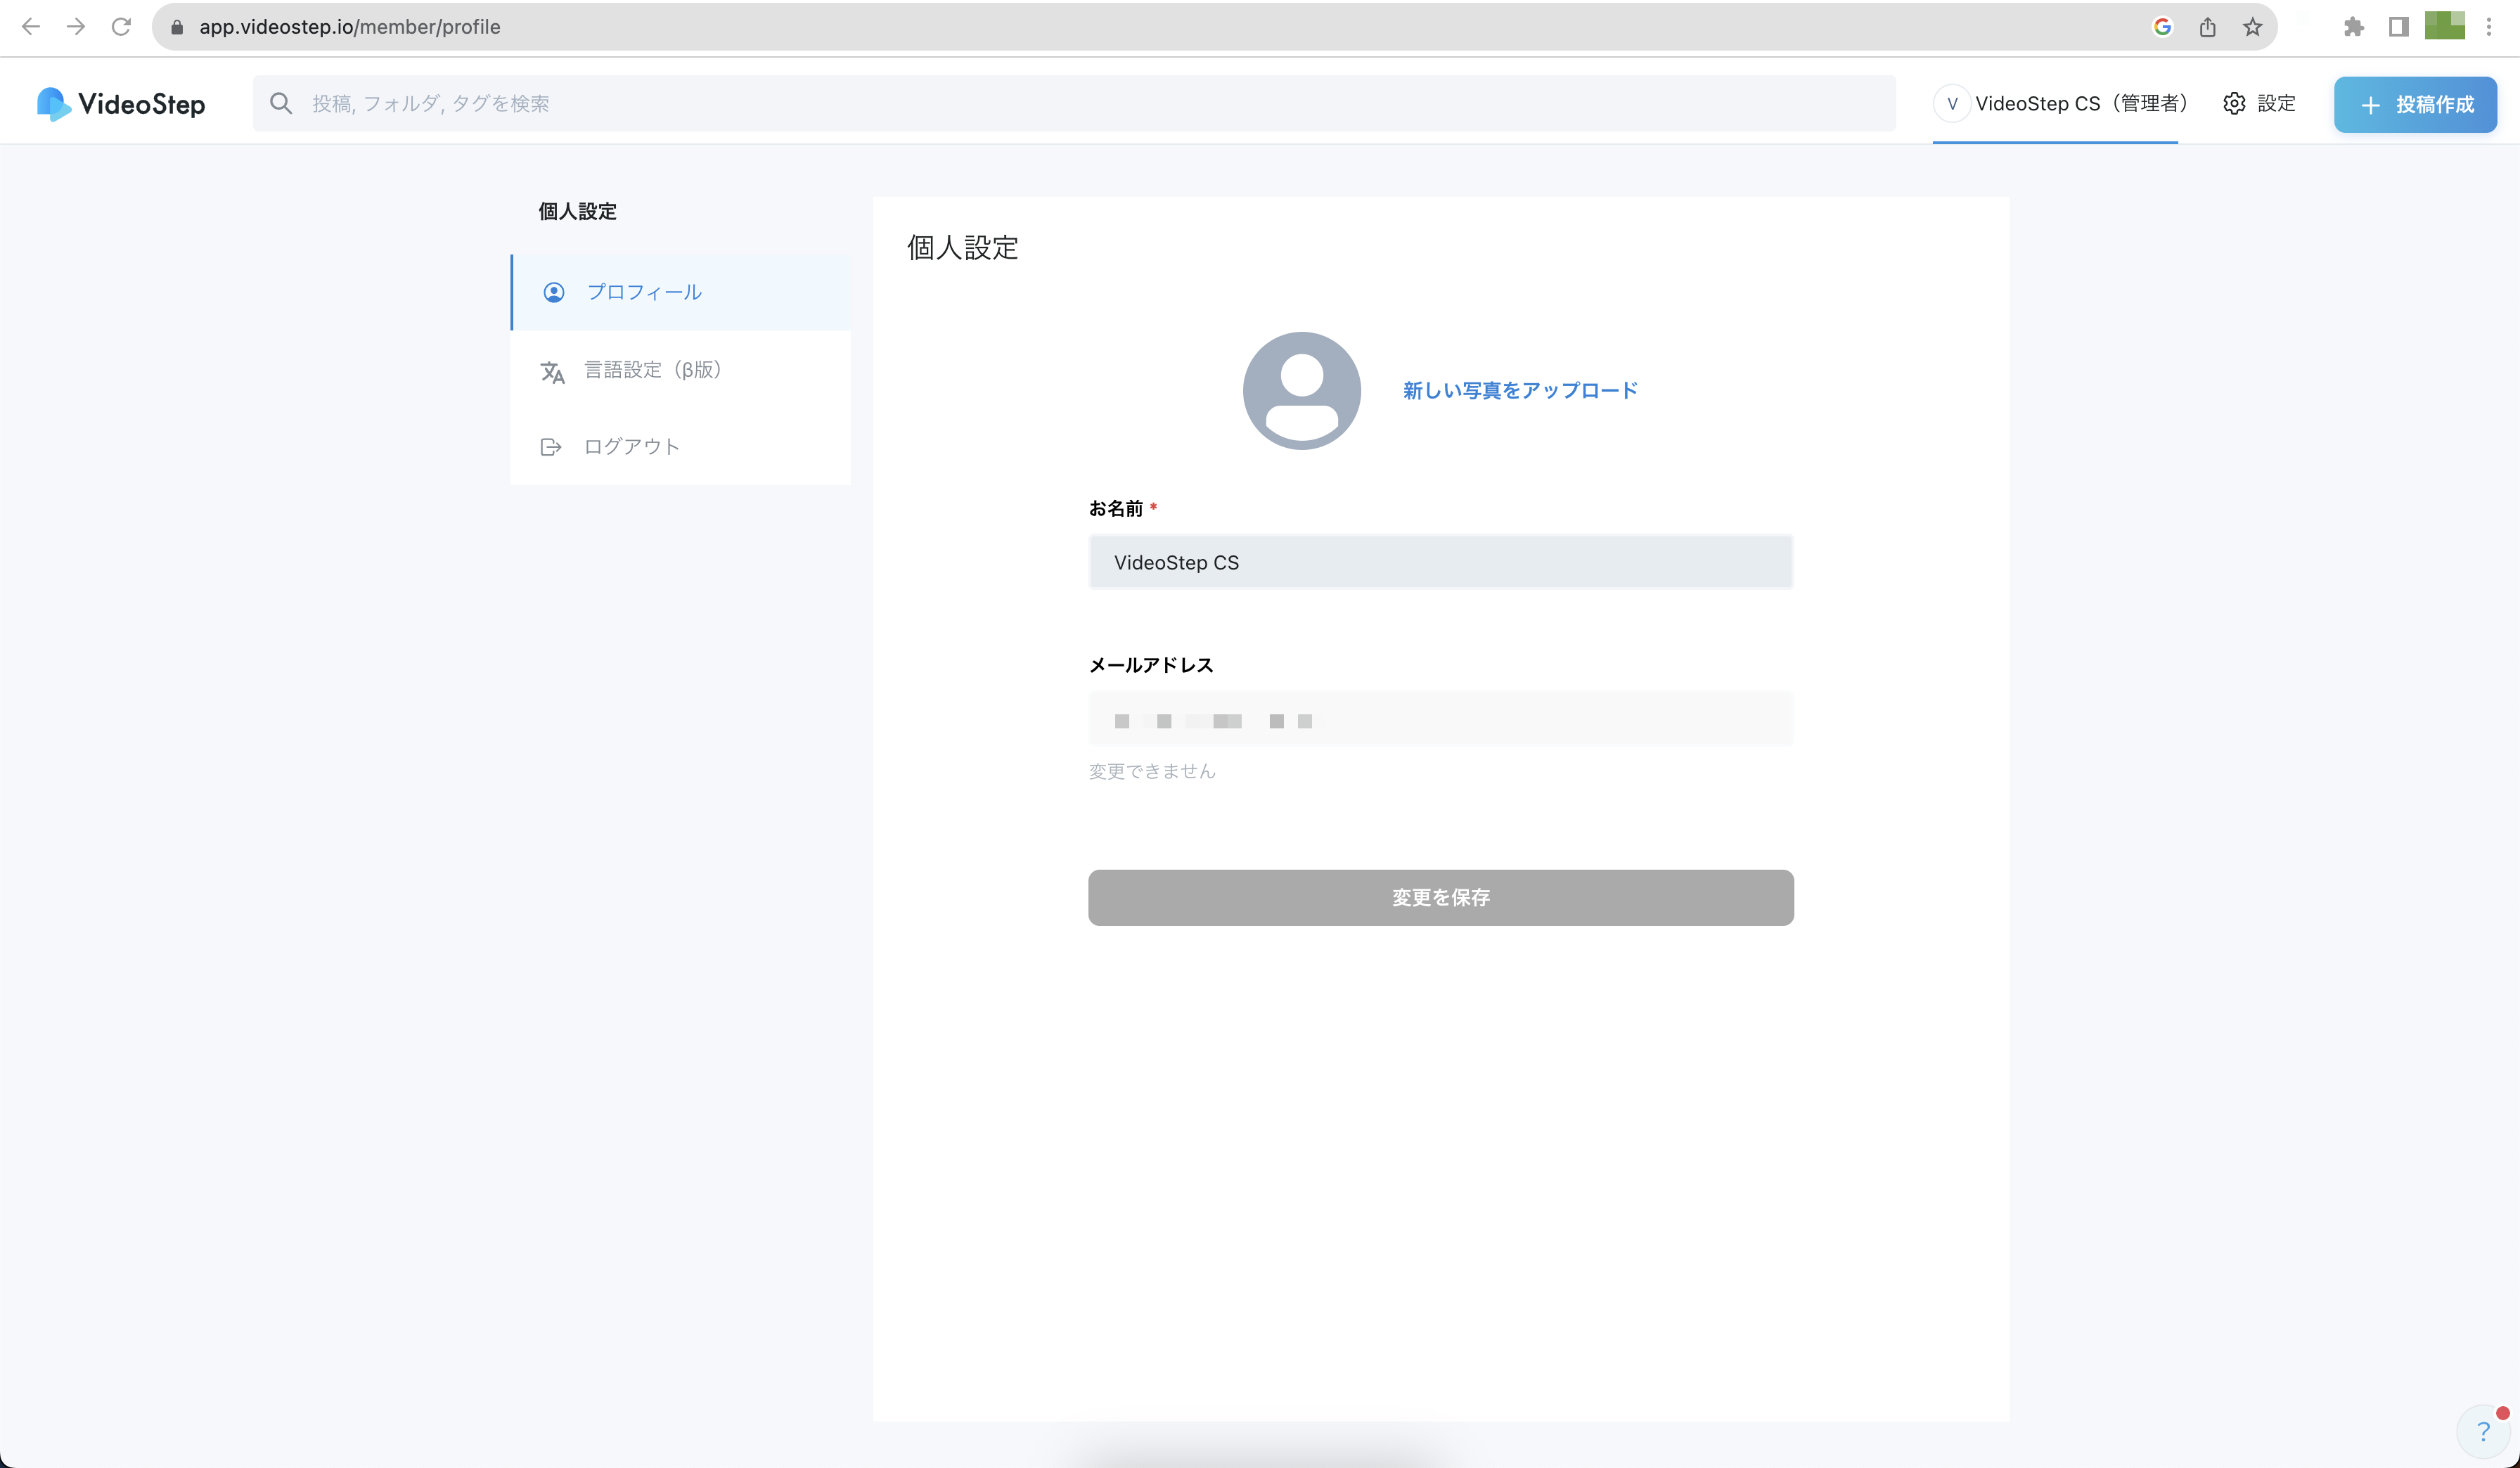Reload the page

[x=121, y=27]
